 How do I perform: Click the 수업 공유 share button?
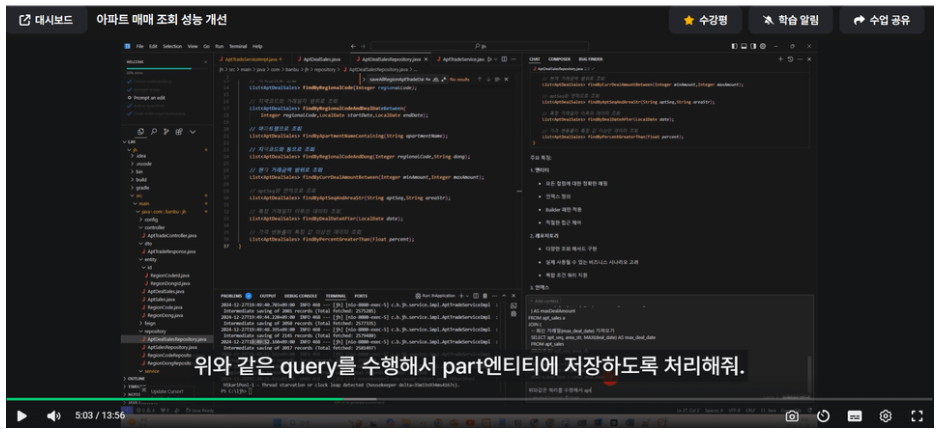[x=881, y=20]
